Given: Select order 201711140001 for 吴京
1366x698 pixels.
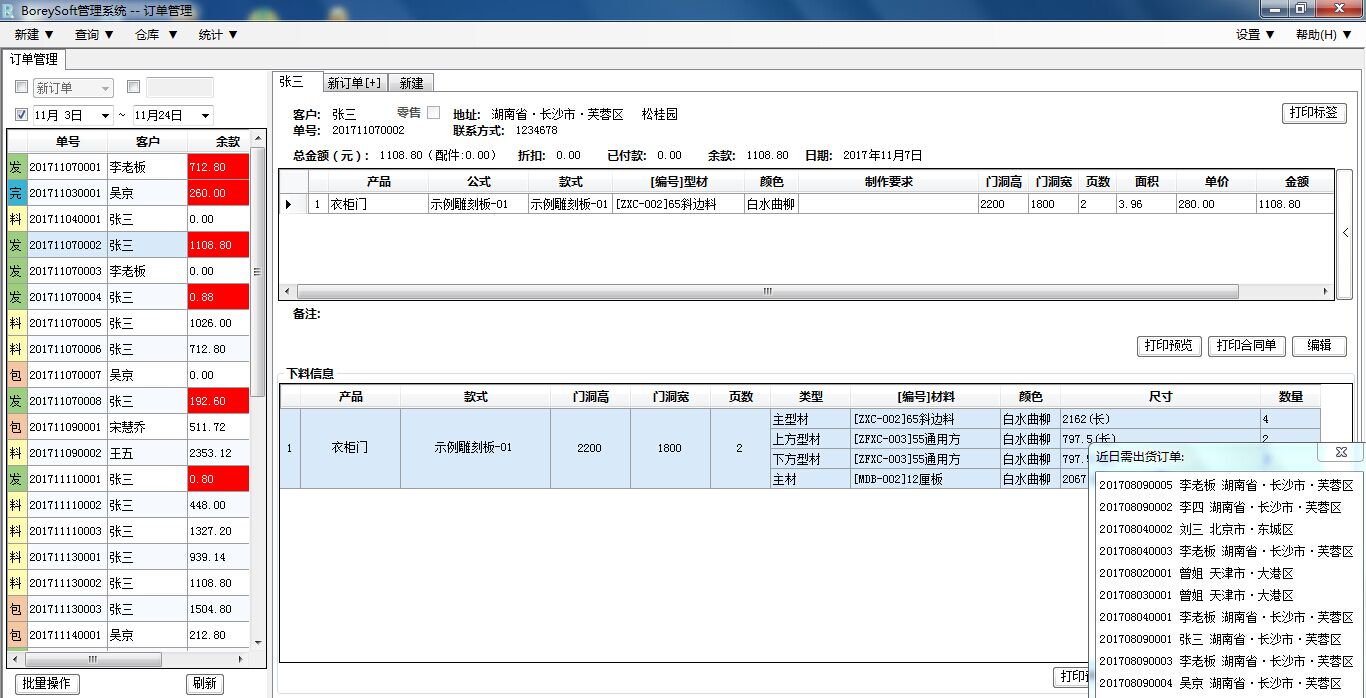Looking at the screenshot, I should [x=127, y=635].
